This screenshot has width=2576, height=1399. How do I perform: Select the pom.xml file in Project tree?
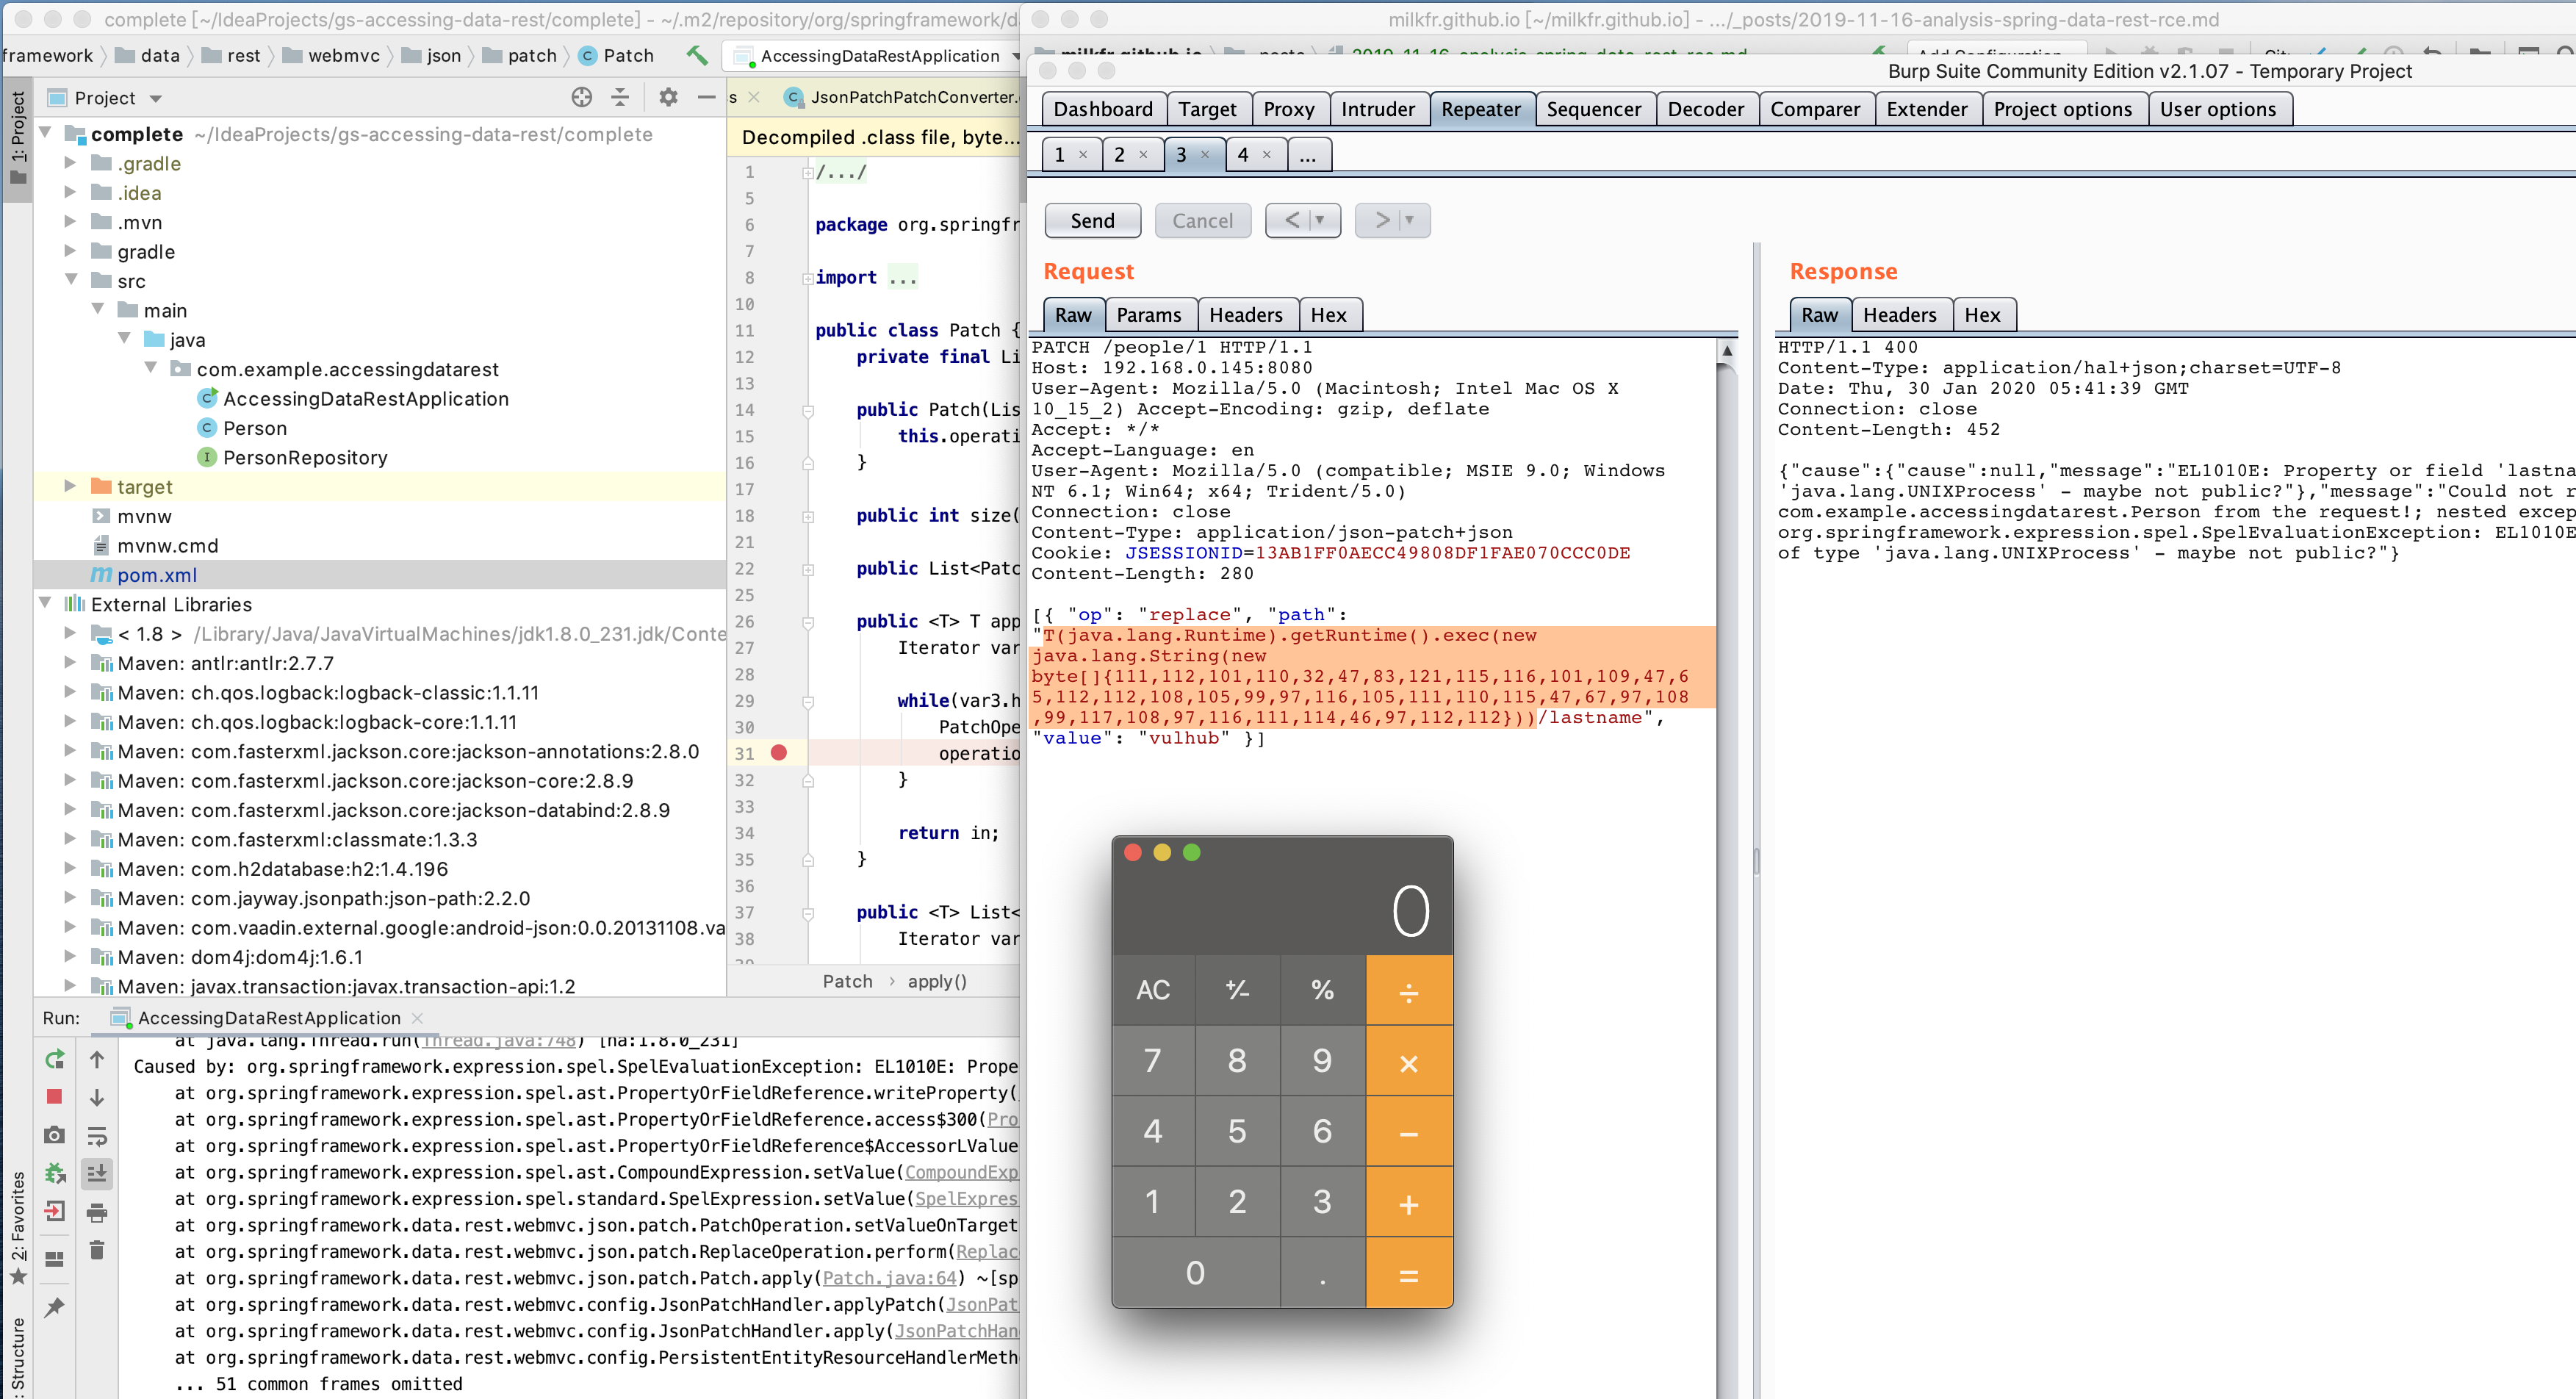[156, 575]
